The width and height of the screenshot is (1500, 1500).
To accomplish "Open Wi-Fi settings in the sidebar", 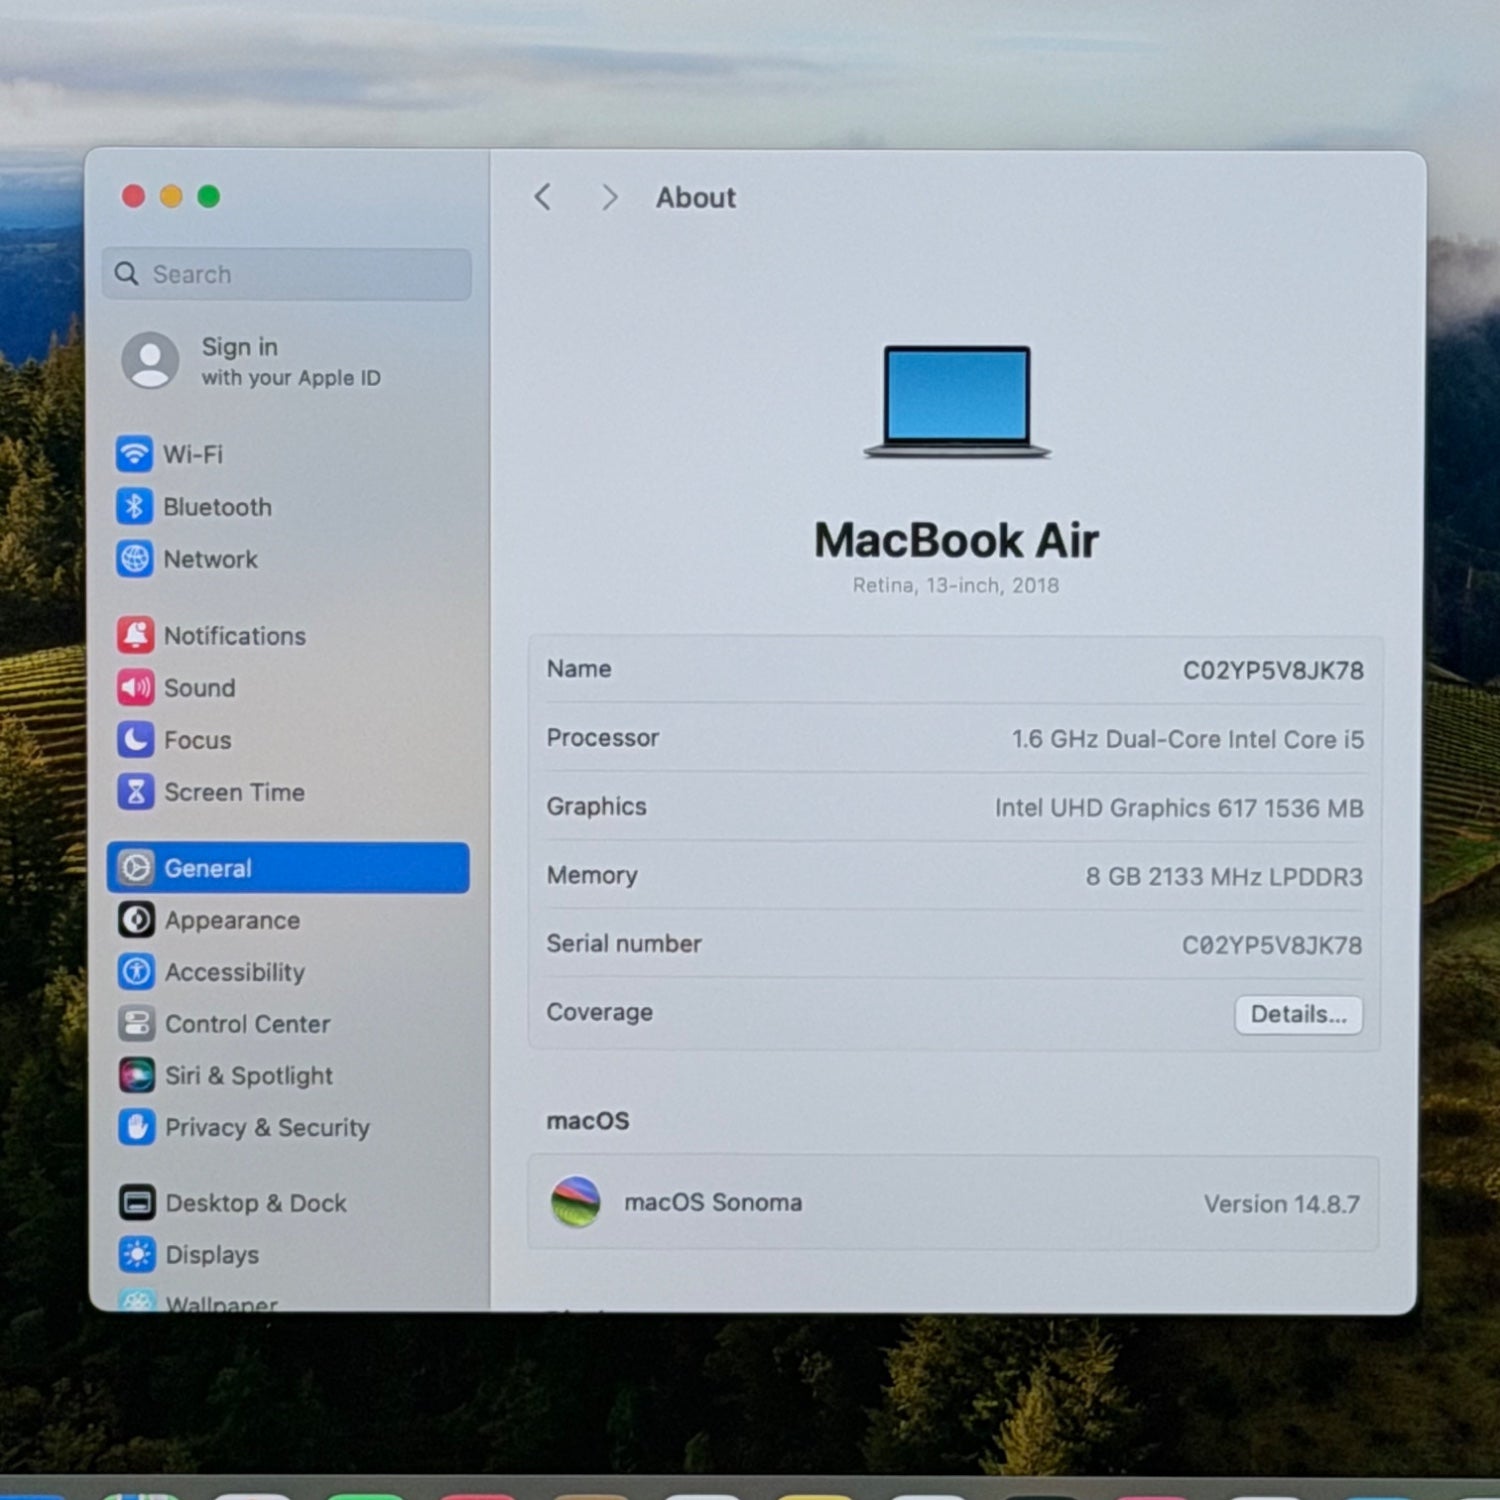I will click(170, 454).
